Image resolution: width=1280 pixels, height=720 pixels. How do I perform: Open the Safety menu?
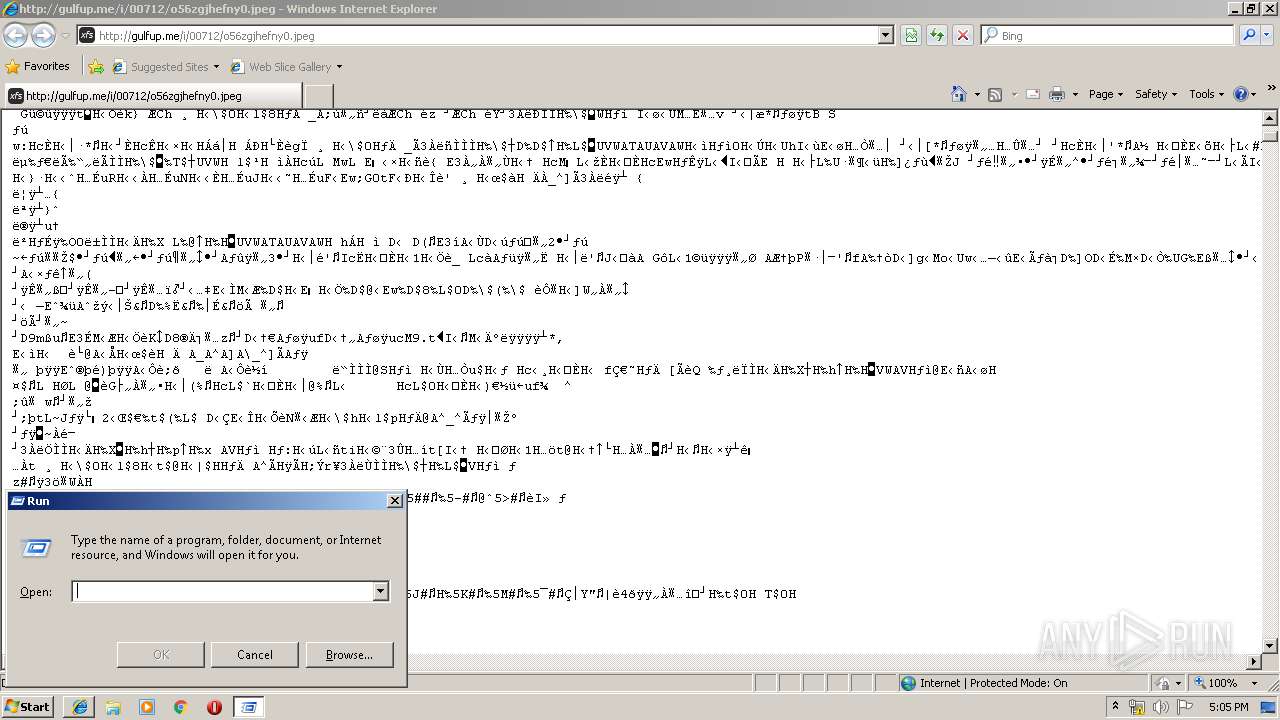1156,94
